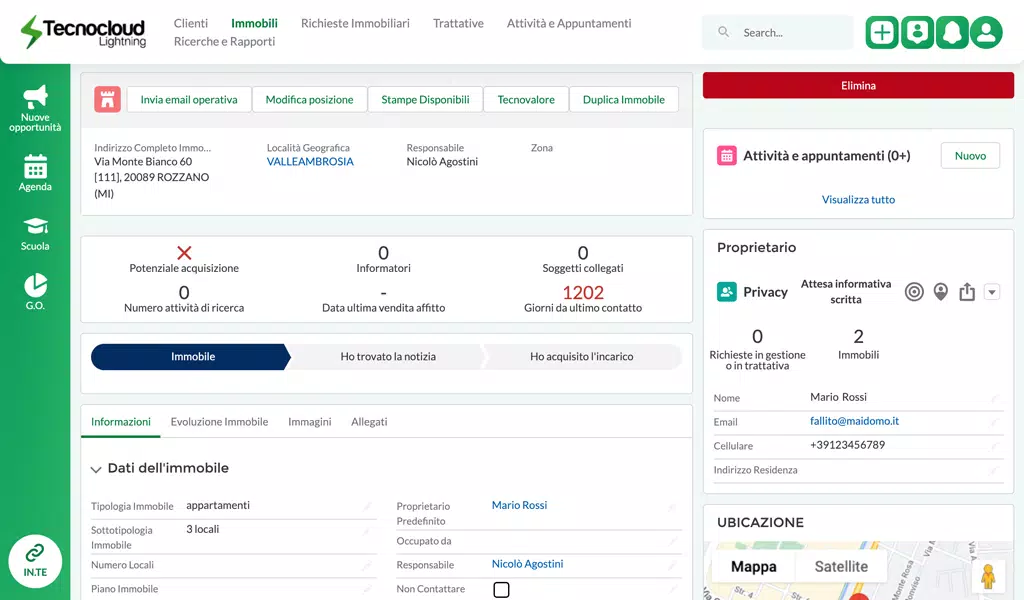
Task: Open the Clienti menu
Action: [191, 24]
